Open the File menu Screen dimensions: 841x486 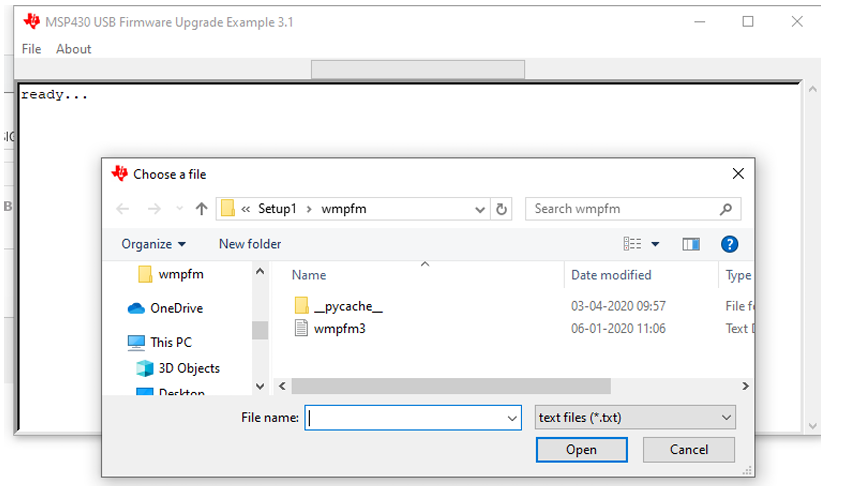click(x=31, y=49)
